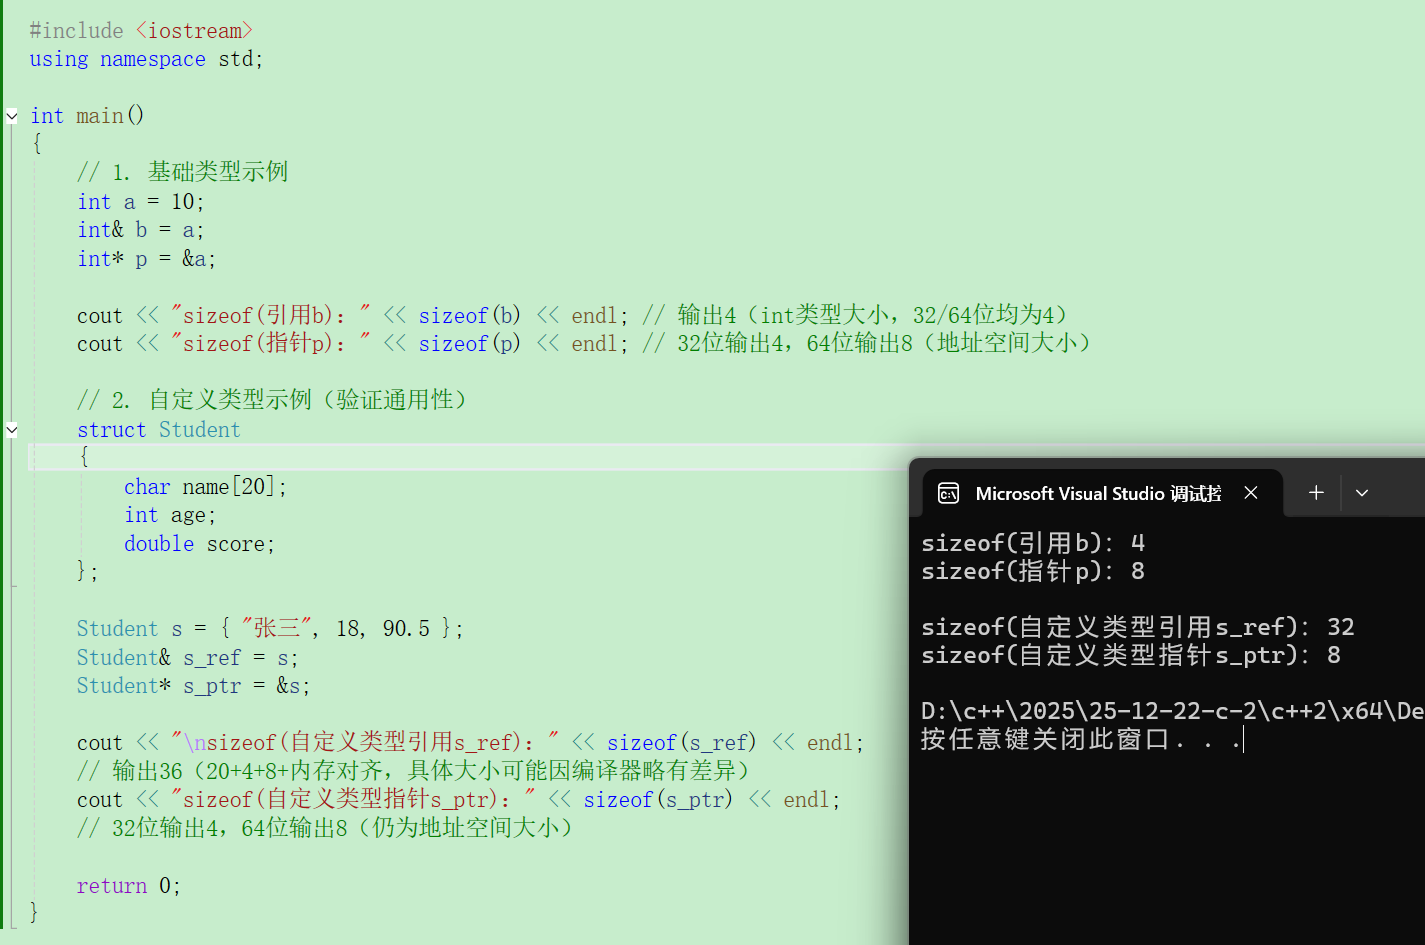Image resolution: width=1425 pixels, height=945 pixels.
Task: Open a new terminal tab with plus
Action: [x=1316, y=493]
